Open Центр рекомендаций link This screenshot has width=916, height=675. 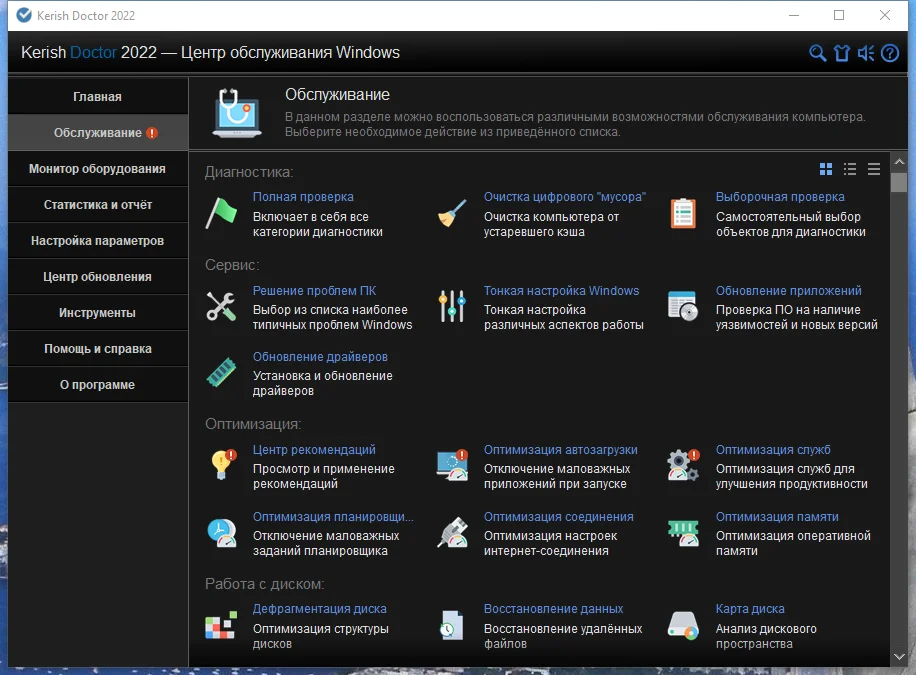tap(314, 449)
